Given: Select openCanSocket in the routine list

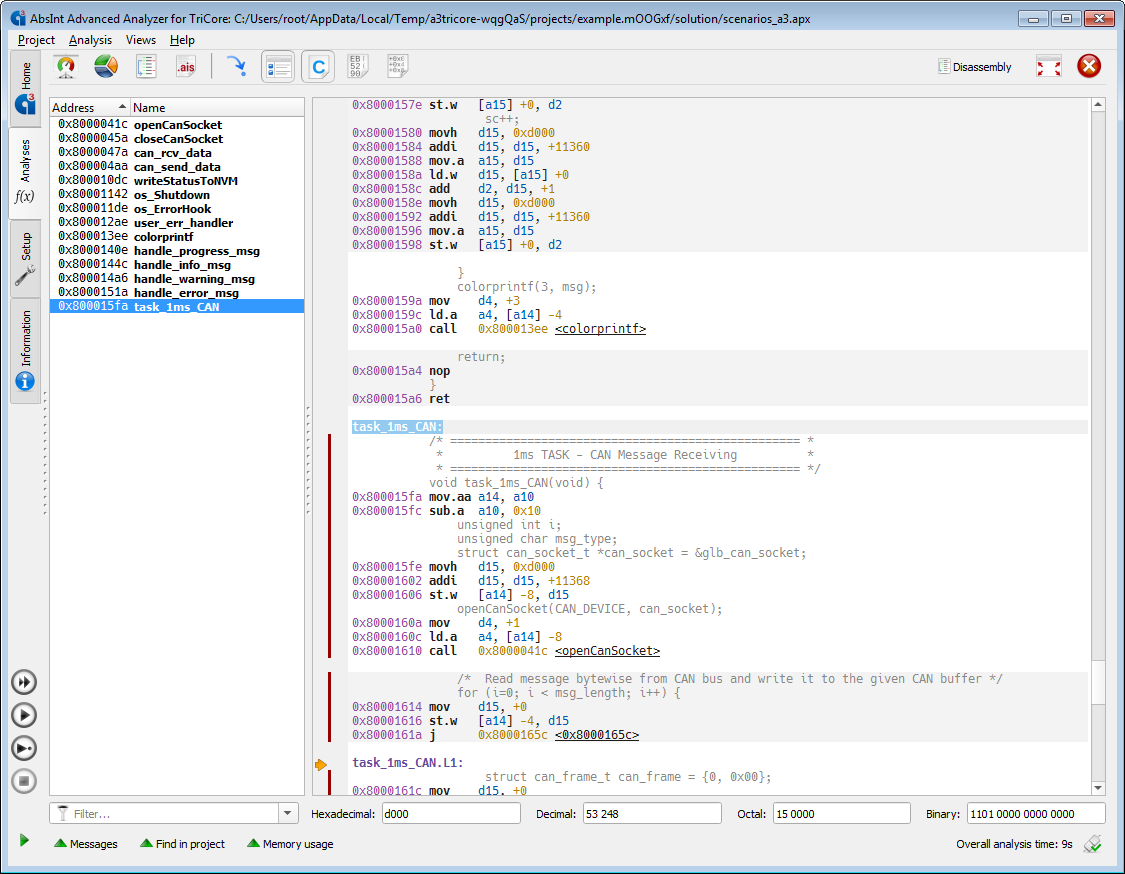Looking at the screenshot, I should coord(177,125).
